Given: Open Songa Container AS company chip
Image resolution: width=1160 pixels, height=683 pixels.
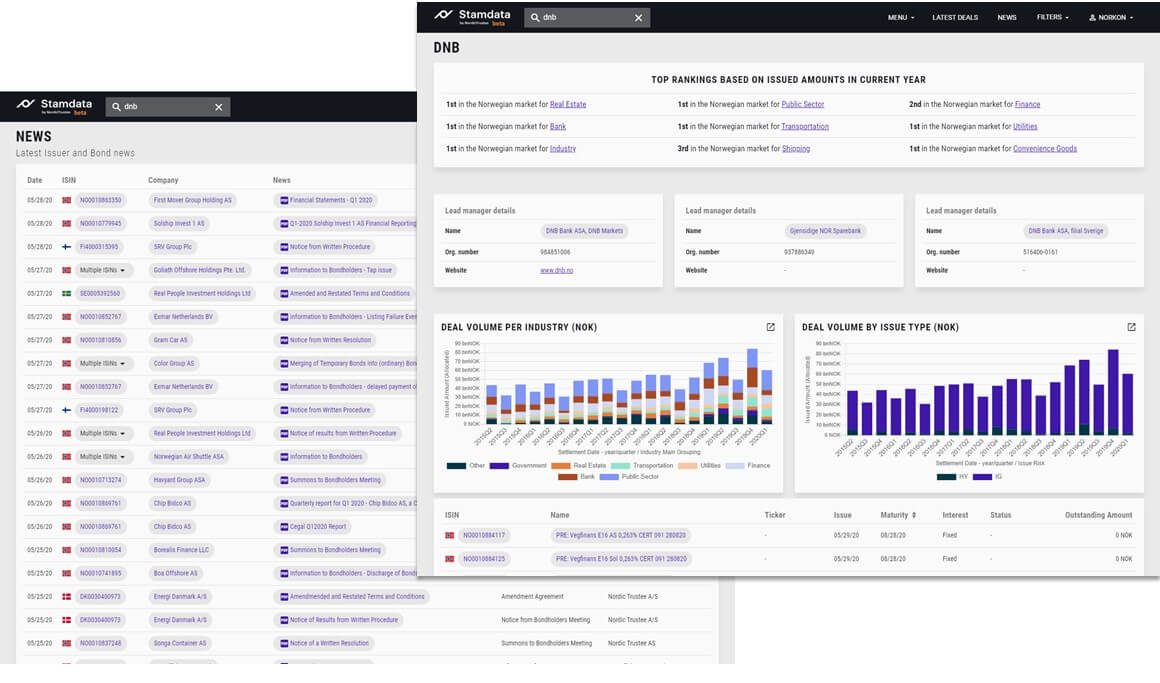Looking at the screenshot, I should click(x=180, y=644).
